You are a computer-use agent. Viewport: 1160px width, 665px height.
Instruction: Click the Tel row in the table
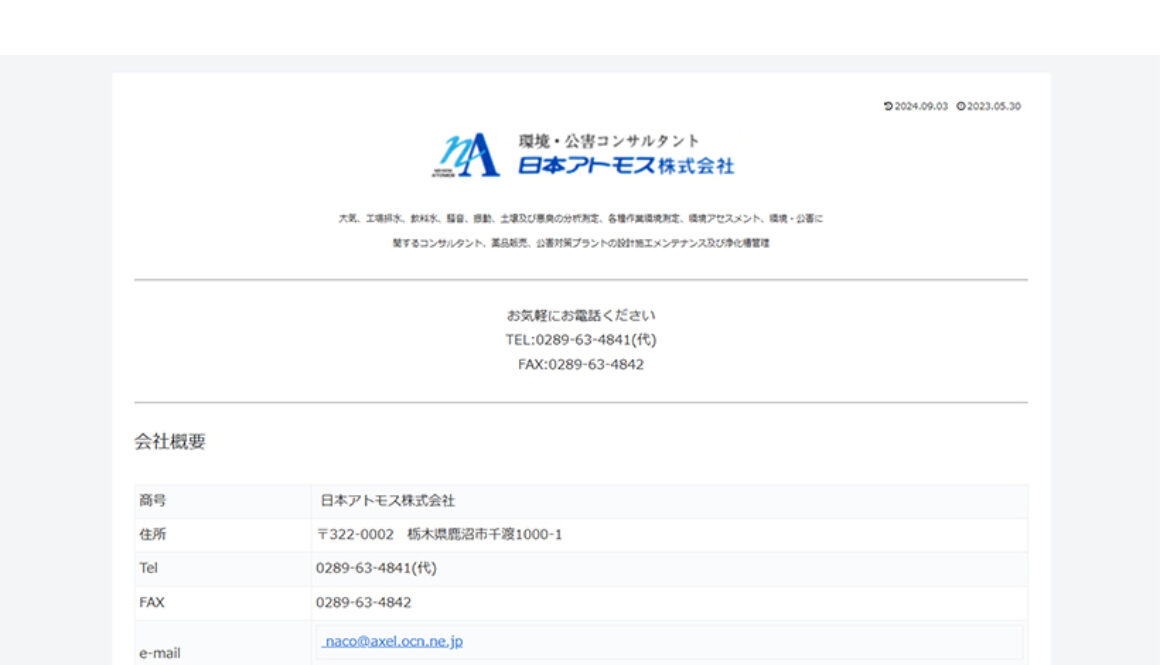pyautogui.click(x=400, y=568)
